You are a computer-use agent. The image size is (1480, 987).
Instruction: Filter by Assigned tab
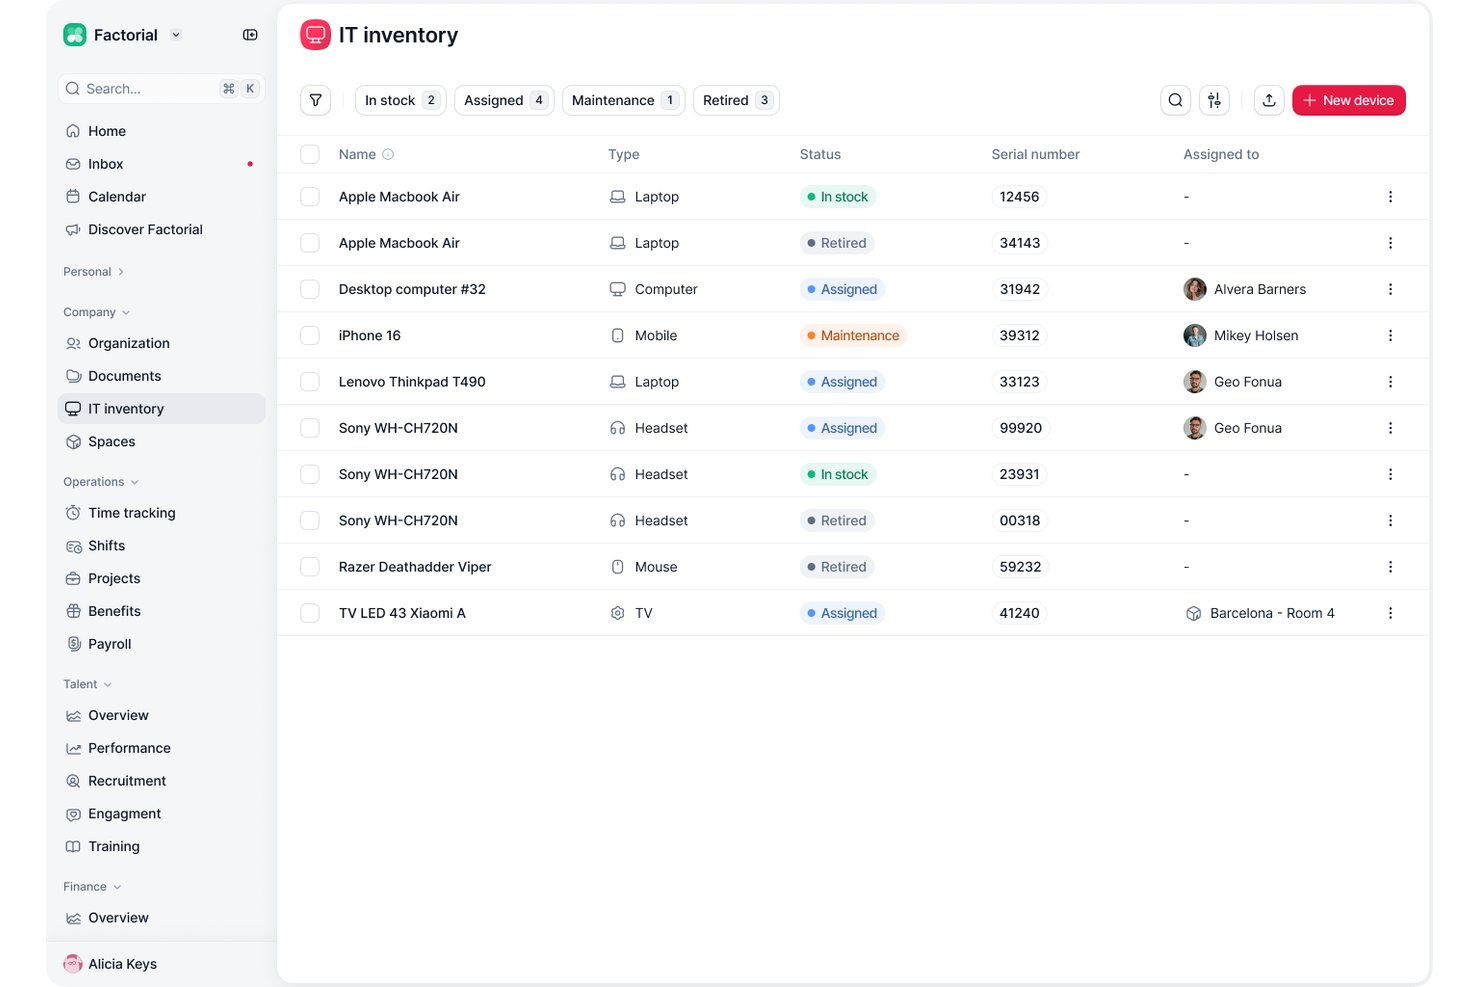[x=504, y=100]
